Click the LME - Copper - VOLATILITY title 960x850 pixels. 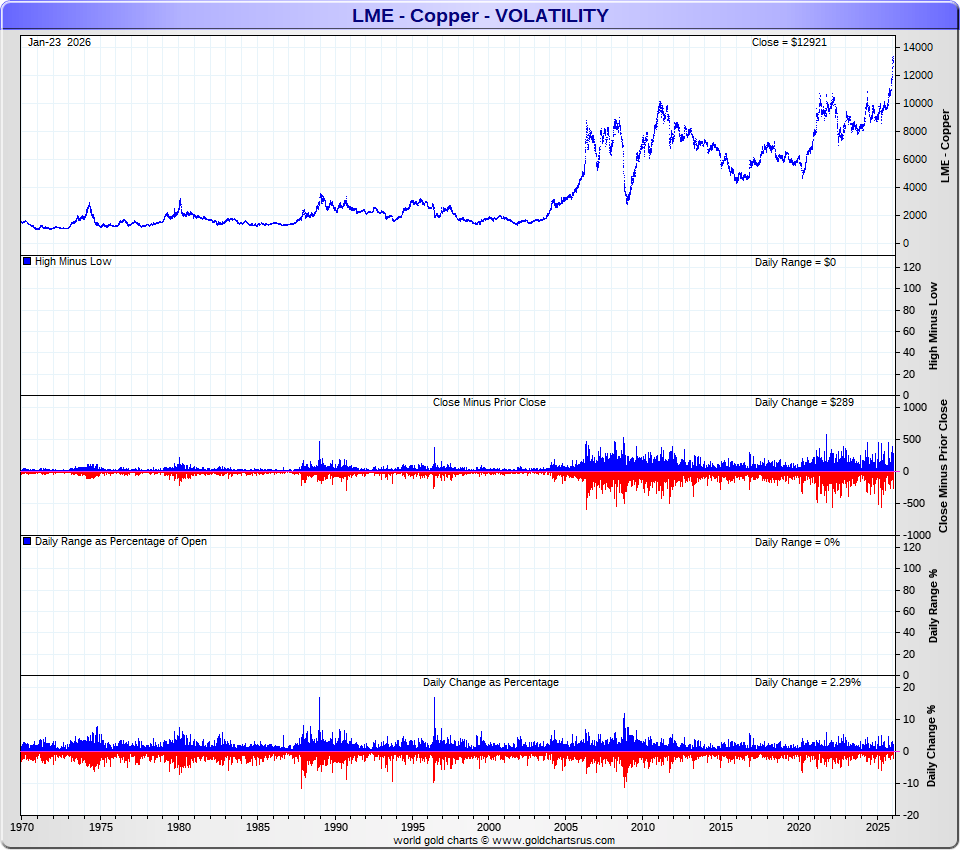tap(480, 15)
